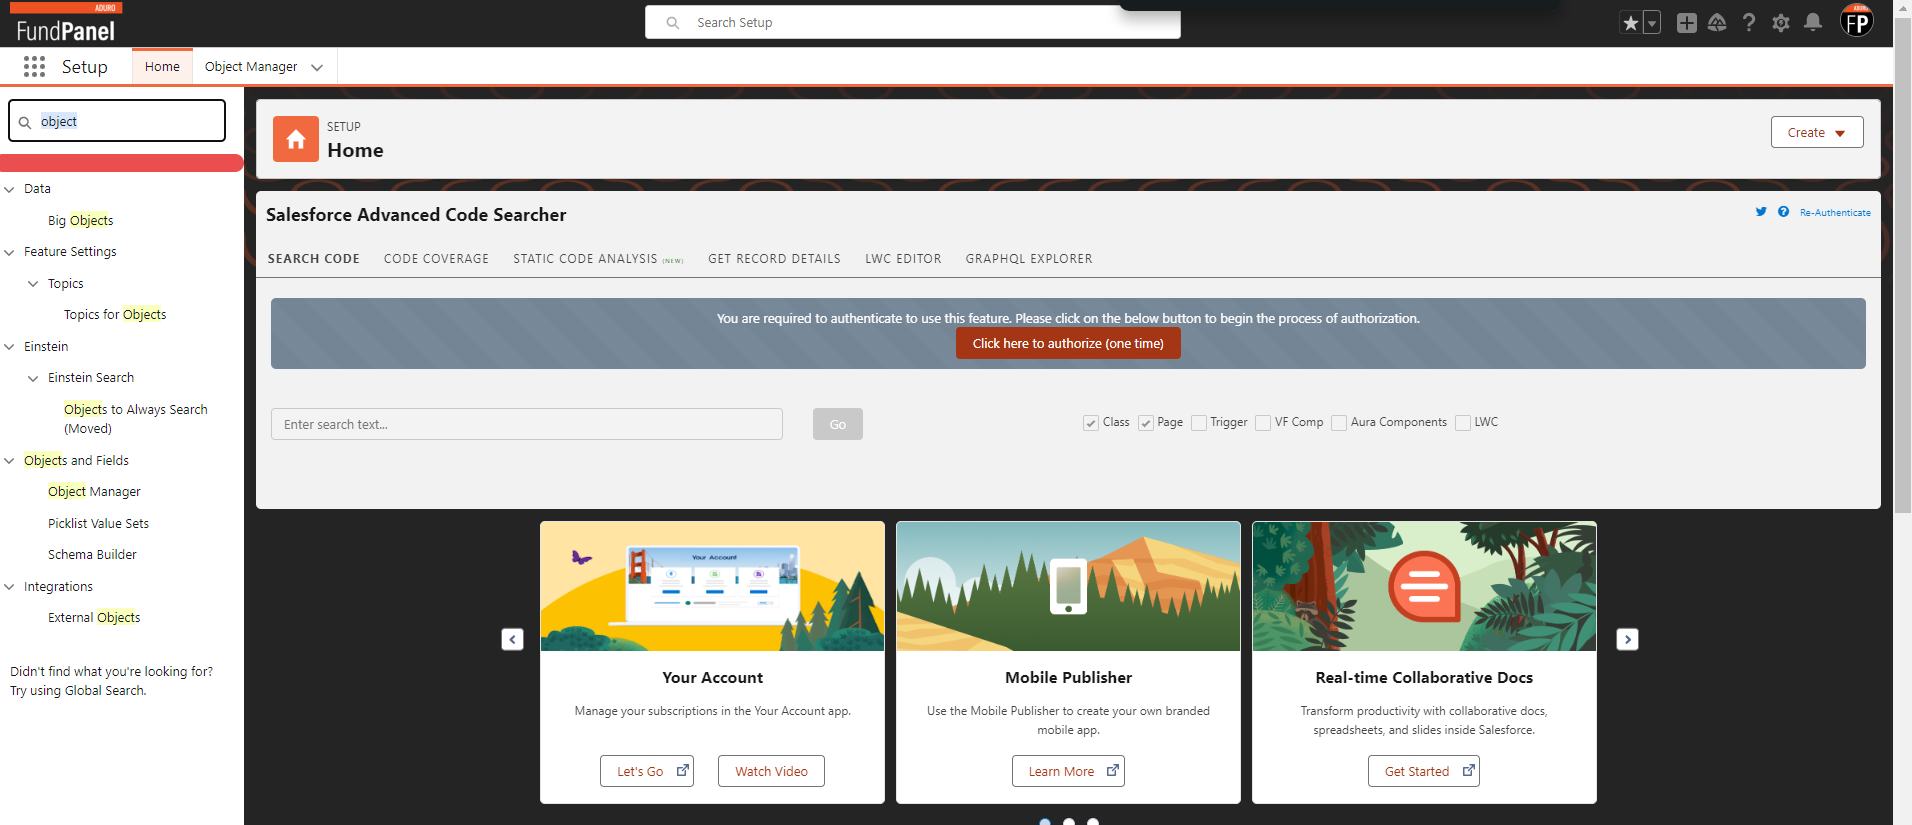This screenshot has height=825, width=1912.
Task: Open the Trailhead guidance icon
Action: [x=1717, y=23]
